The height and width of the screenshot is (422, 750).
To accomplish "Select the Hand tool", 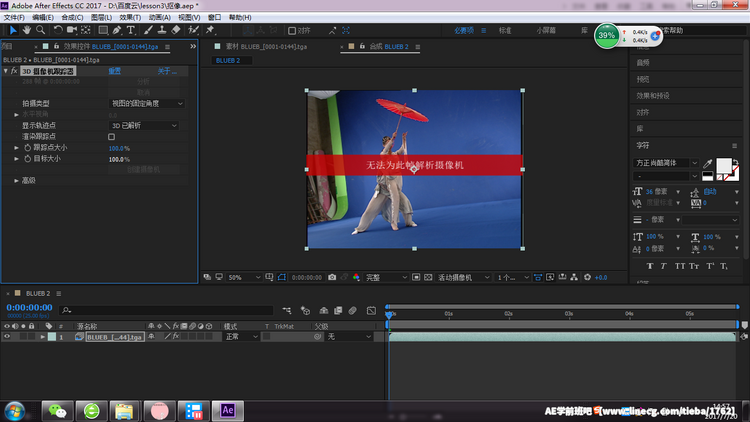I will 27,30.
